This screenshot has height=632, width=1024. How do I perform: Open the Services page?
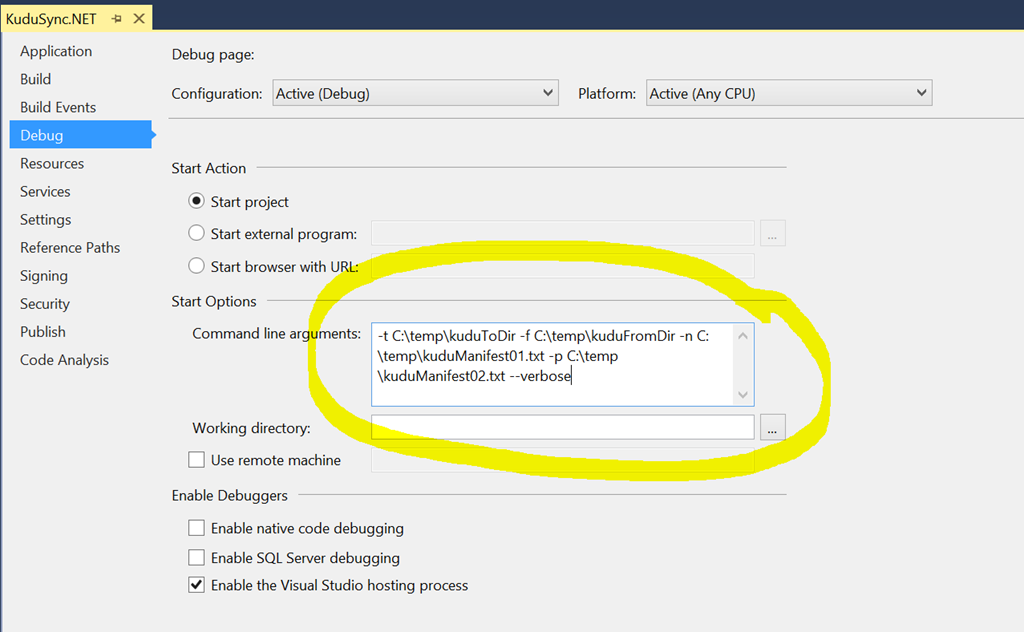click(x=45, y=191)
